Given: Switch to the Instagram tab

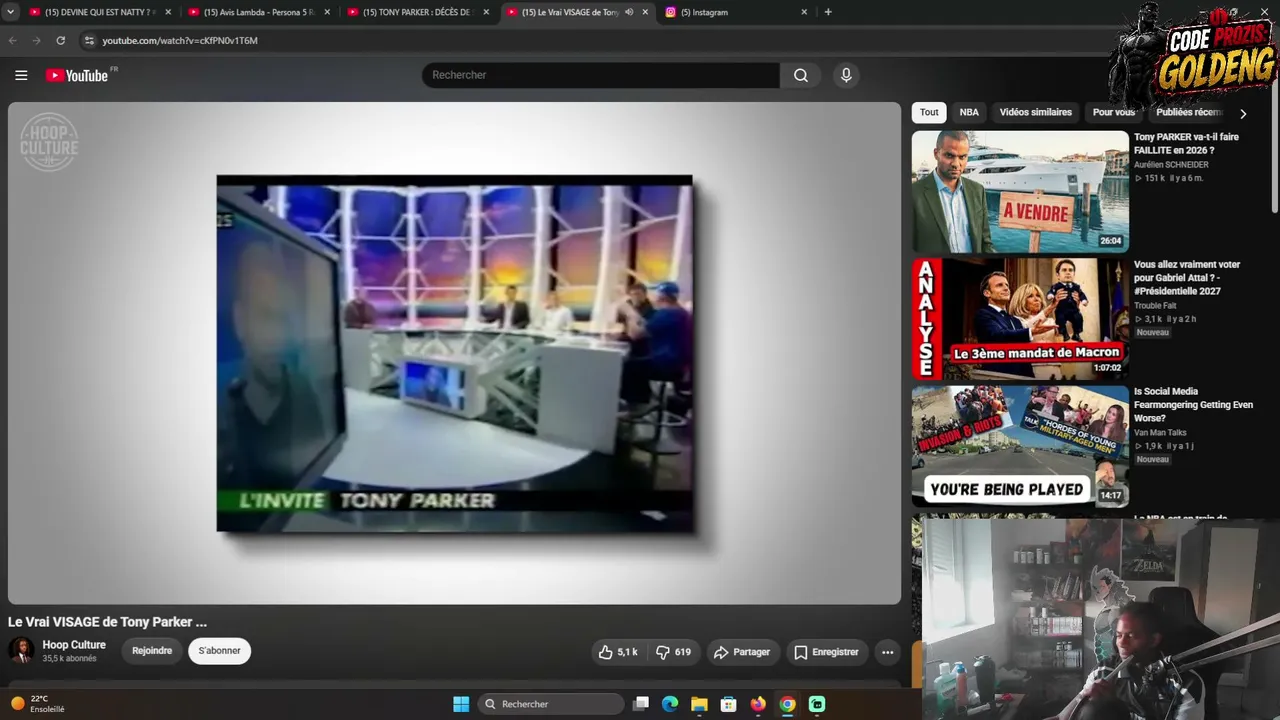Looking at the screenshot, I should coord(736,12).
